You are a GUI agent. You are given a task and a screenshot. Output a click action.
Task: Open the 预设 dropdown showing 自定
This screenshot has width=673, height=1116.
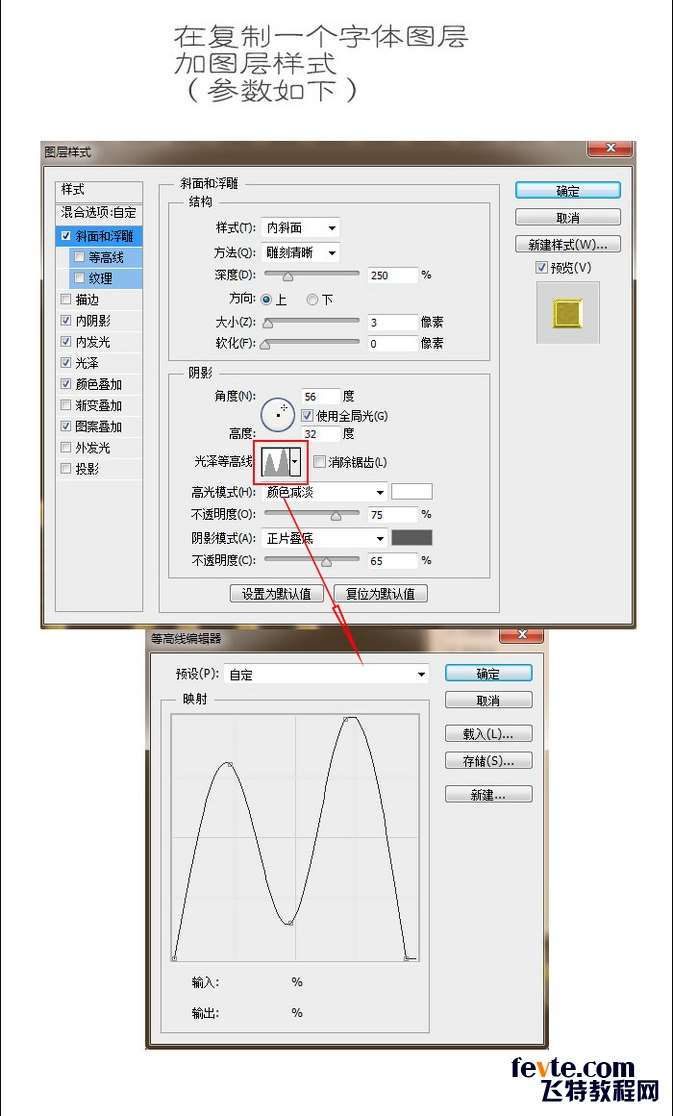(327, 675)
